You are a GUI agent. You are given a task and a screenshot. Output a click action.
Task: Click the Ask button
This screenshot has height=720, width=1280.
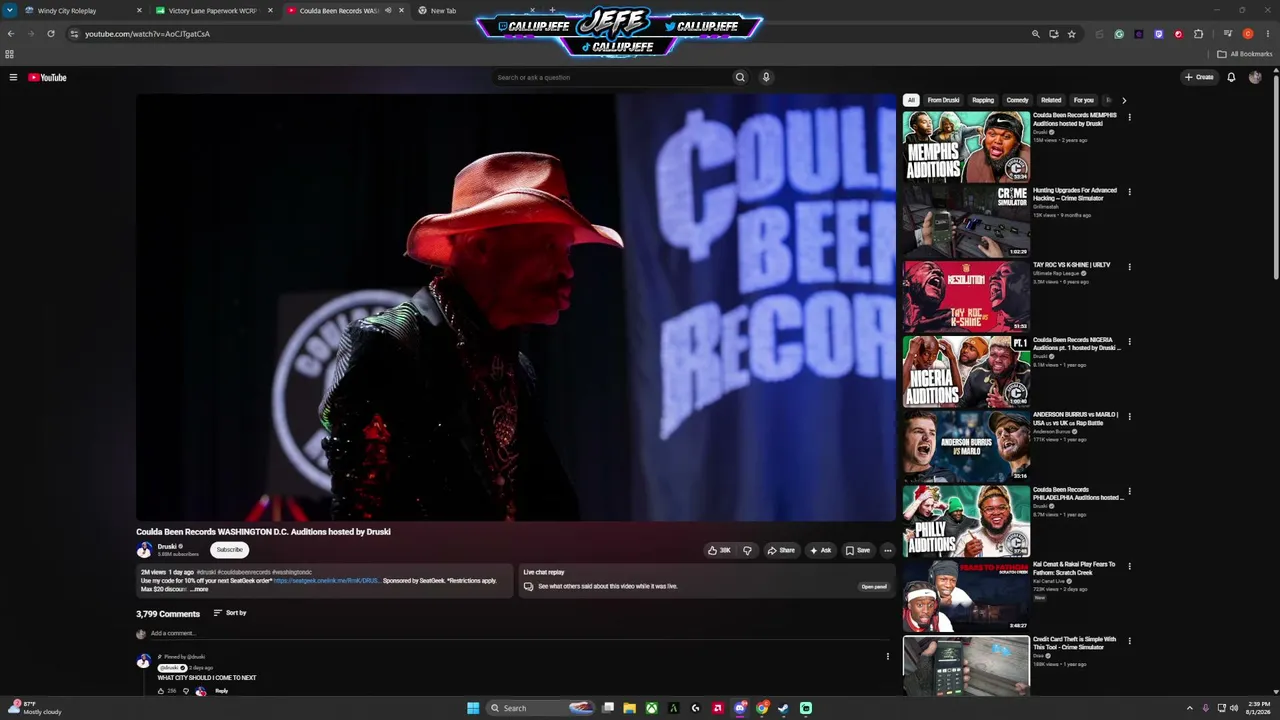(x=820, y=550)
